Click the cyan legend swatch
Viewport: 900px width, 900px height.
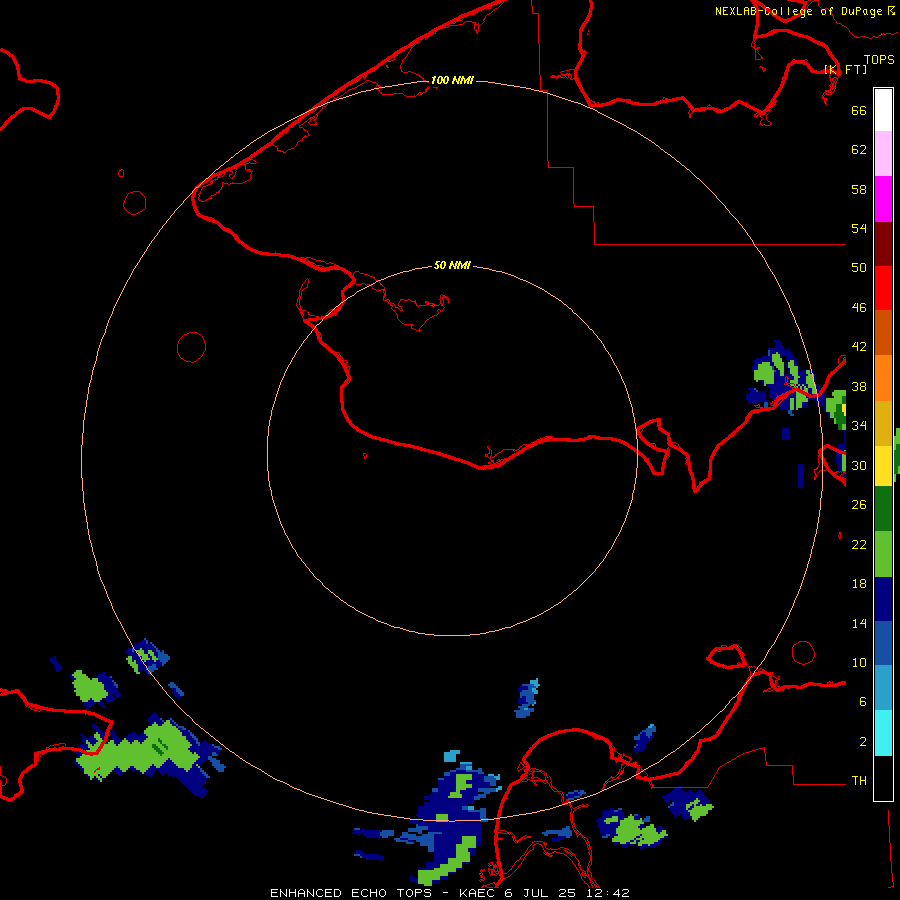pyautogui.click(x=883, y=733)
